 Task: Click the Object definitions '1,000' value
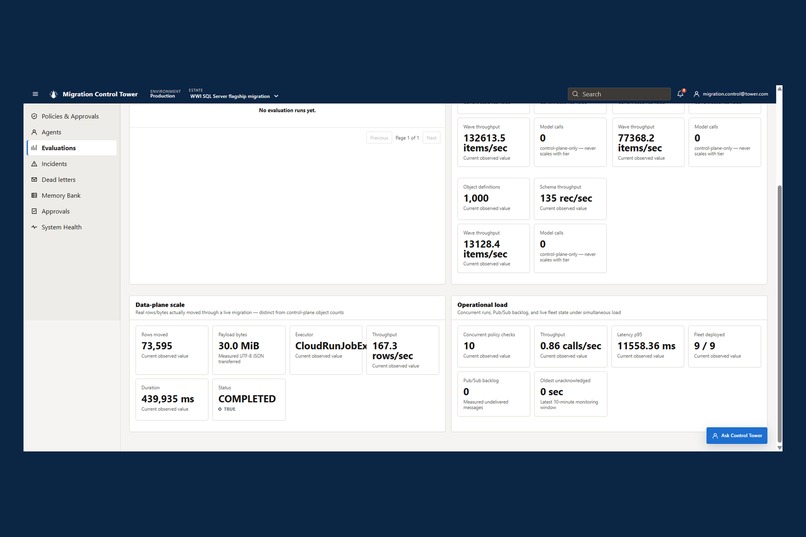click(x=476, y=198)
